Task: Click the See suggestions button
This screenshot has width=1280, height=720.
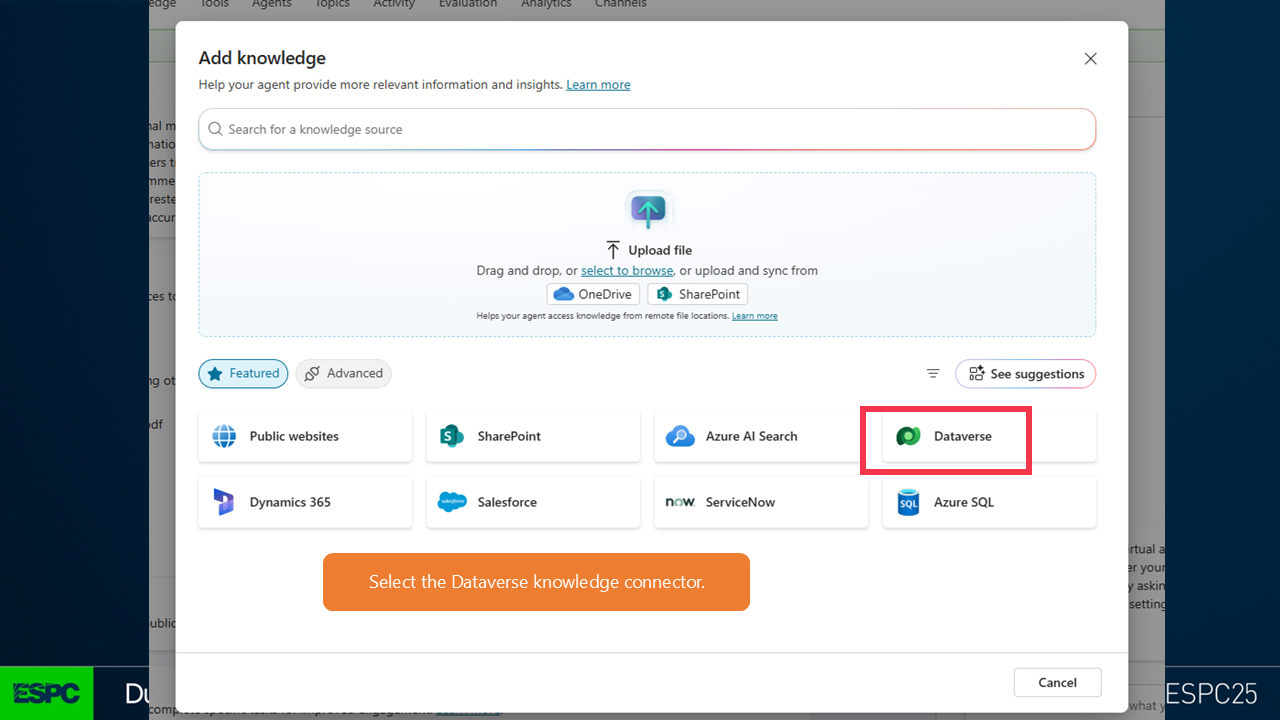Action: click(1025, 374)
